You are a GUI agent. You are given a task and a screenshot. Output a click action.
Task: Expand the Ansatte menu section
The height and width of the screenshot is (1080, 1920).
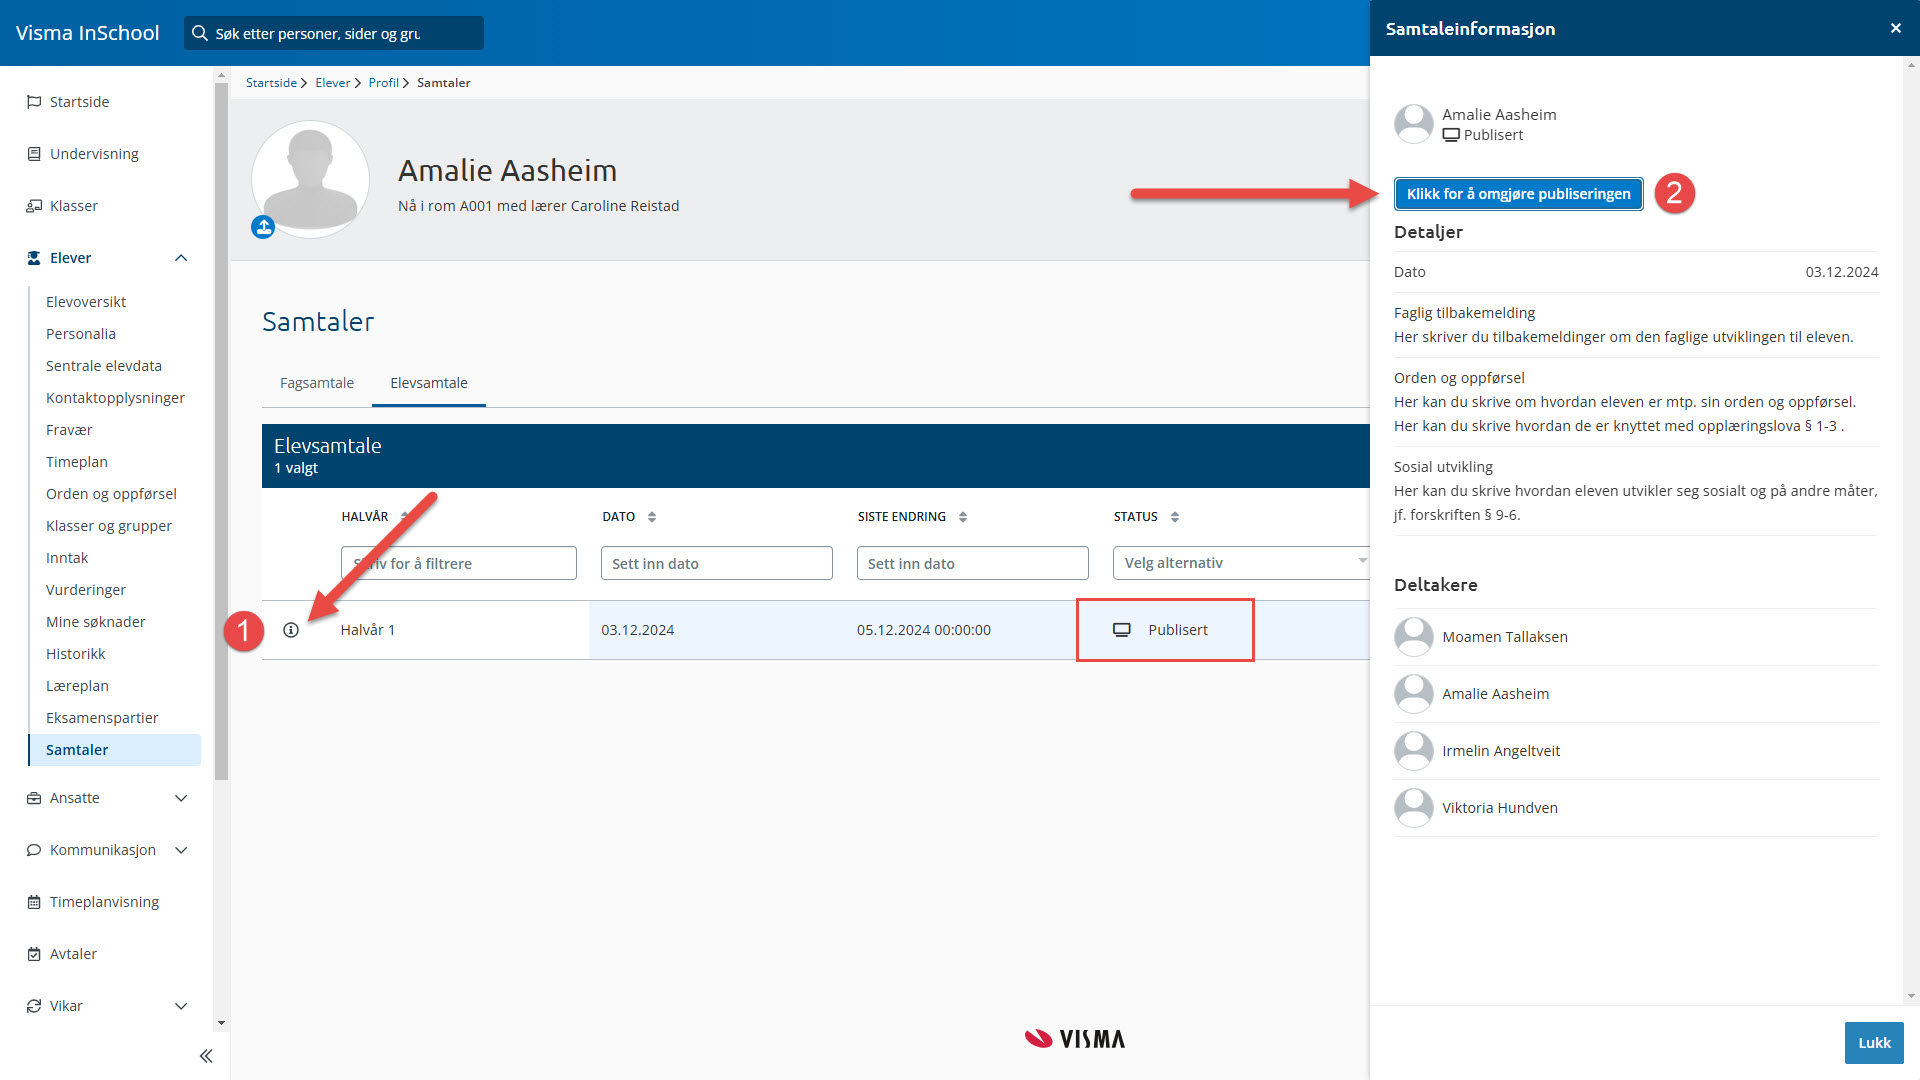point(181,798)
